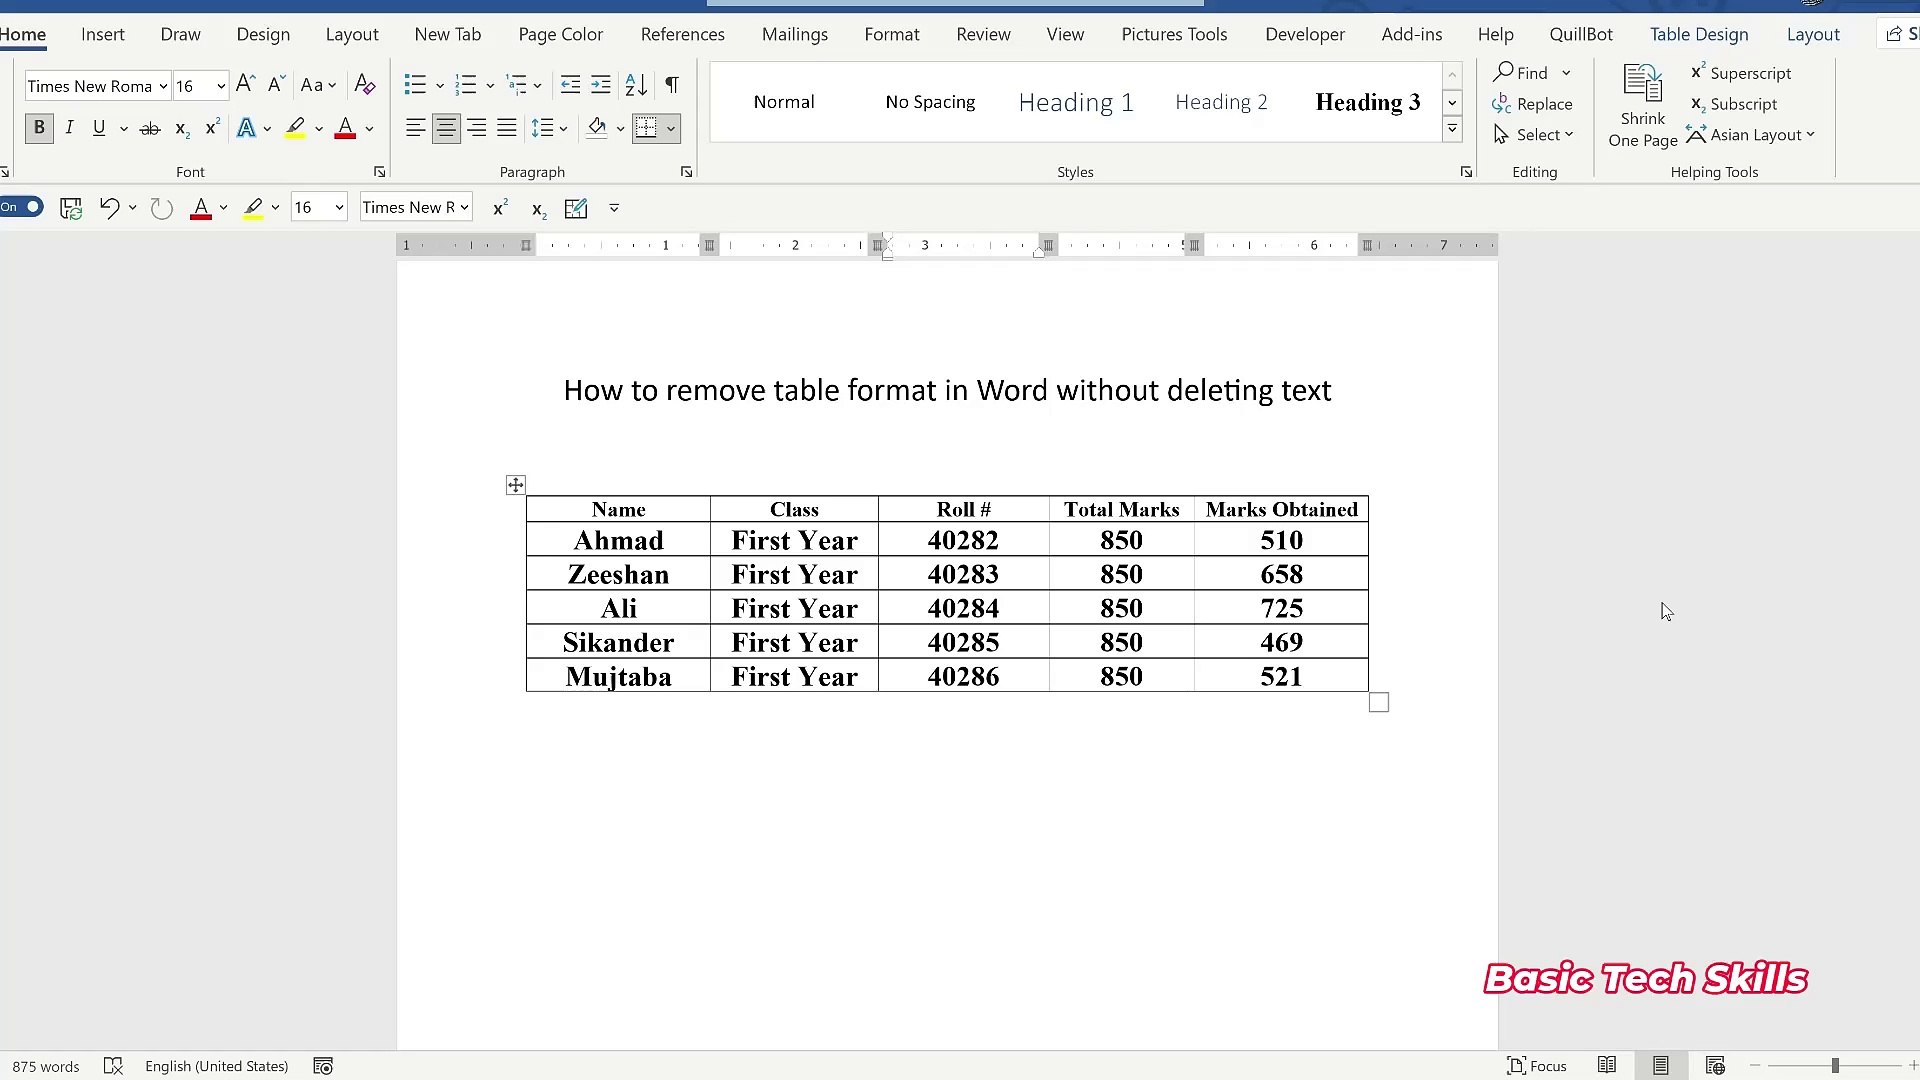
Task: Click Undo in quick access toolbar
Action: (x=109, y=208)
